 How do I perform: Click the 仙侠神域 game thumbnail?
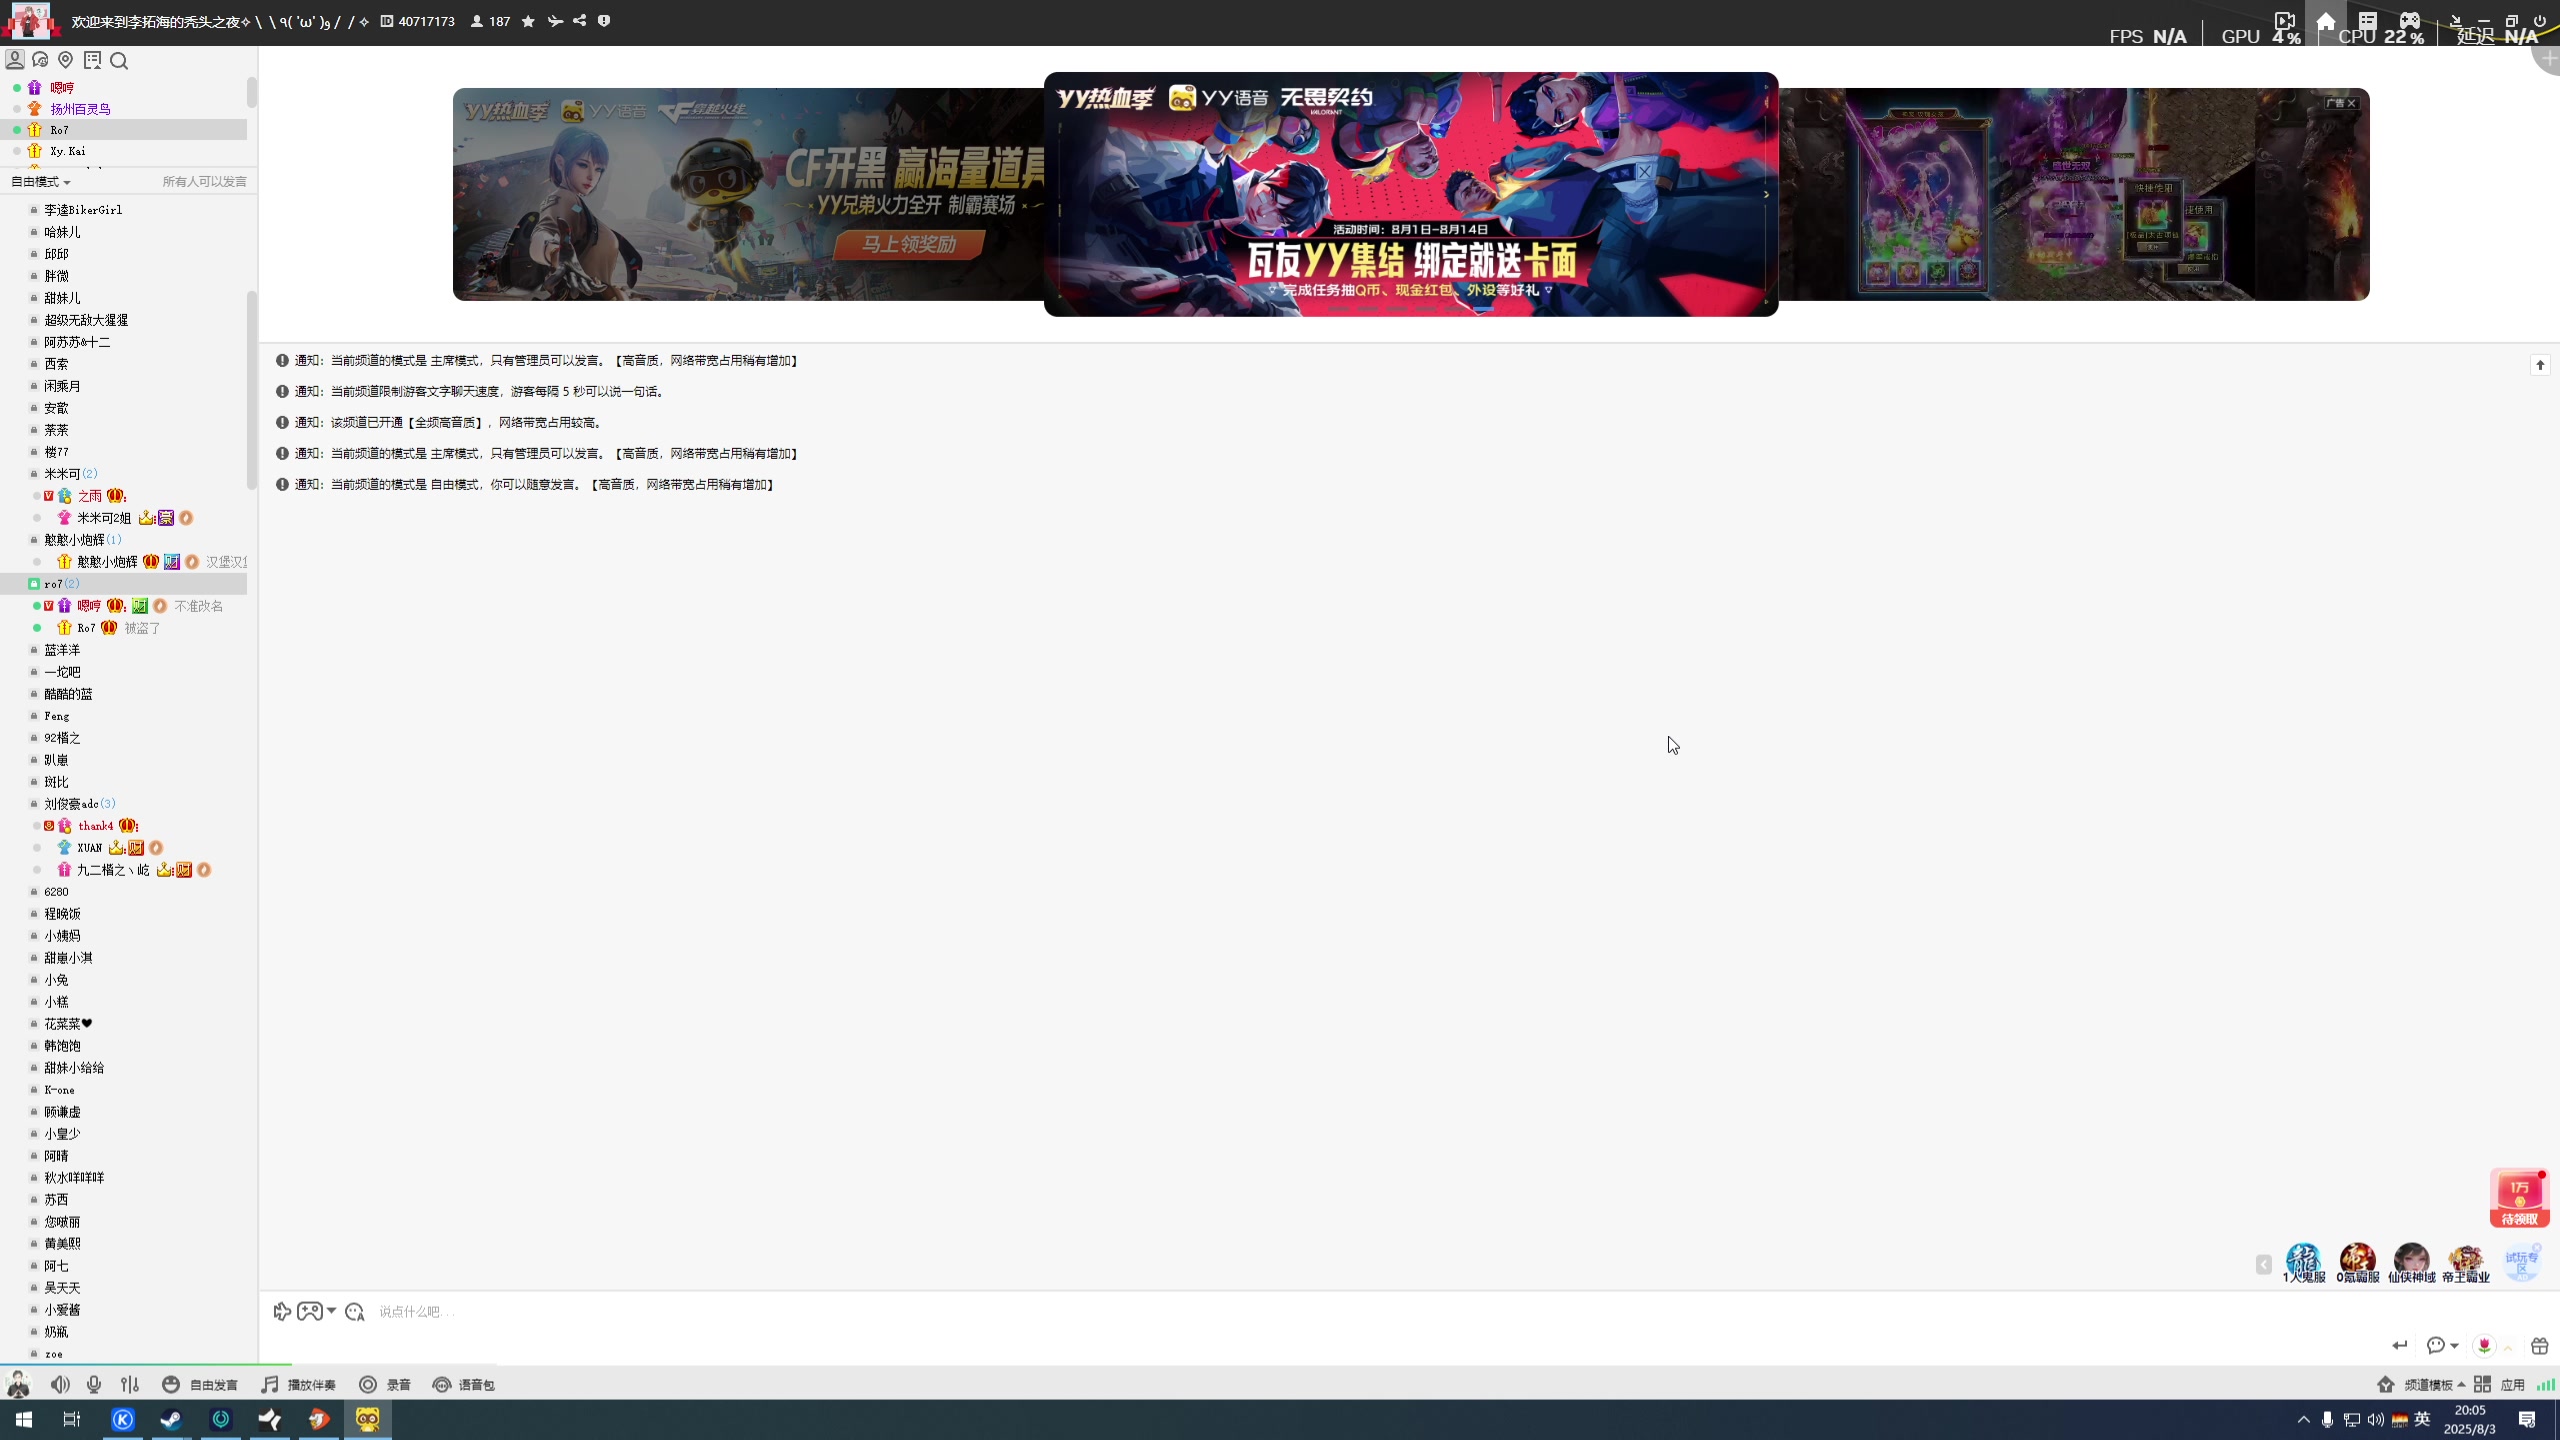[2411, 1264]
